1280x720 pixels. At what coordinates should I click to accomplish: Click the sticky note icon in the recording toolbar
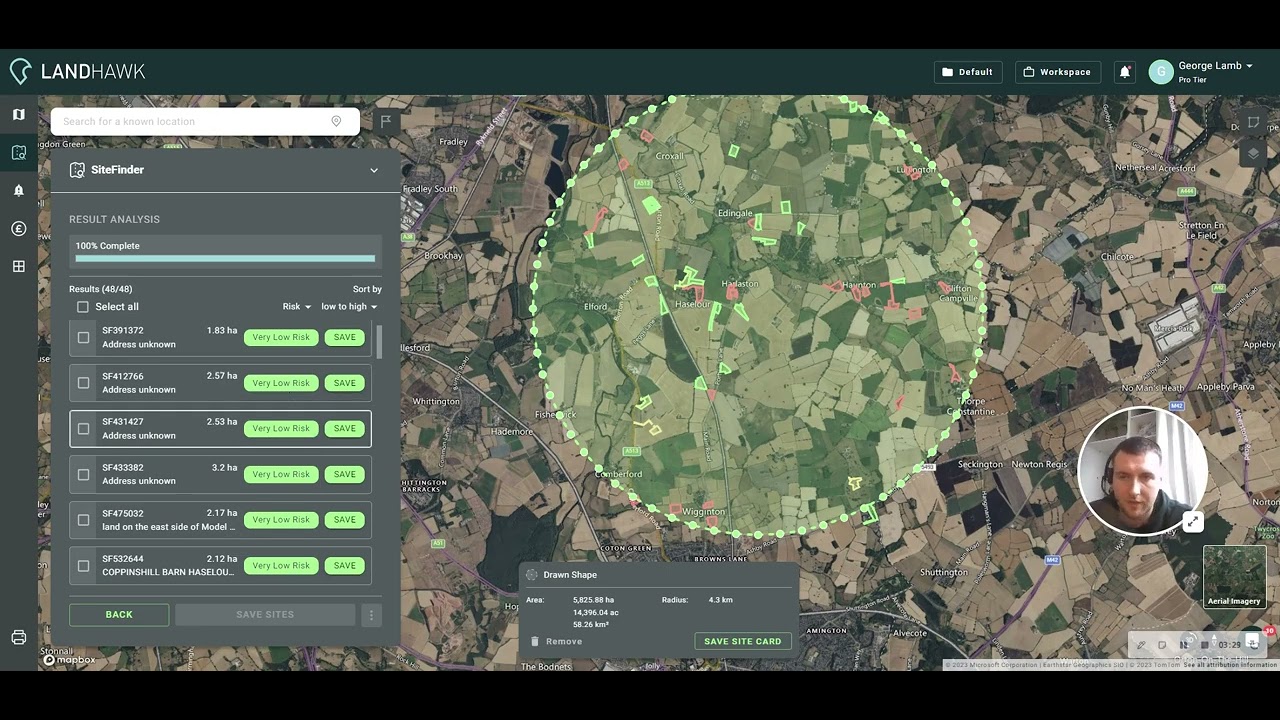[x=1162, y=645]
